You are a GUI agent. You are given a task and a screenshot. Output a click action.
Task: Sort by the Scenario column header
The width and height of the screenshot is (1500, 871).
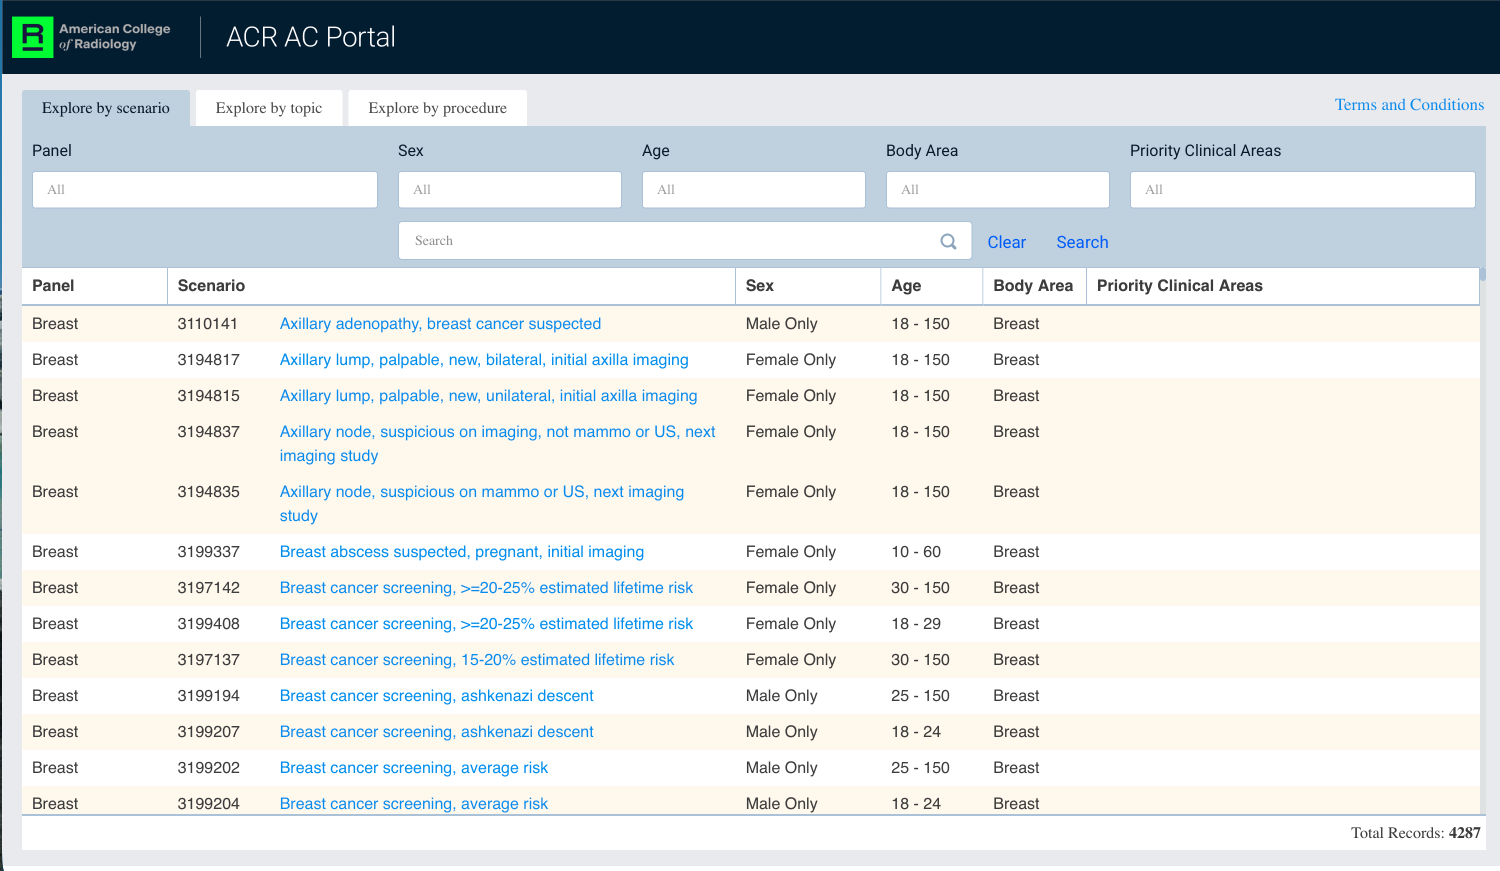click(211, 286)
